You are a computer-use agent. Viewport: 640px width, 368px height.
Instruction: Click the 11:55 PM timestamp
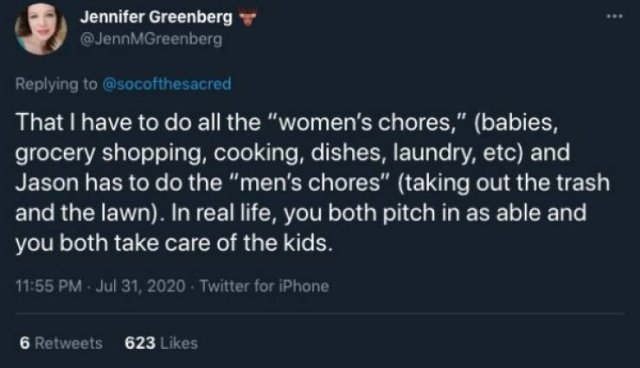[49, 286]
